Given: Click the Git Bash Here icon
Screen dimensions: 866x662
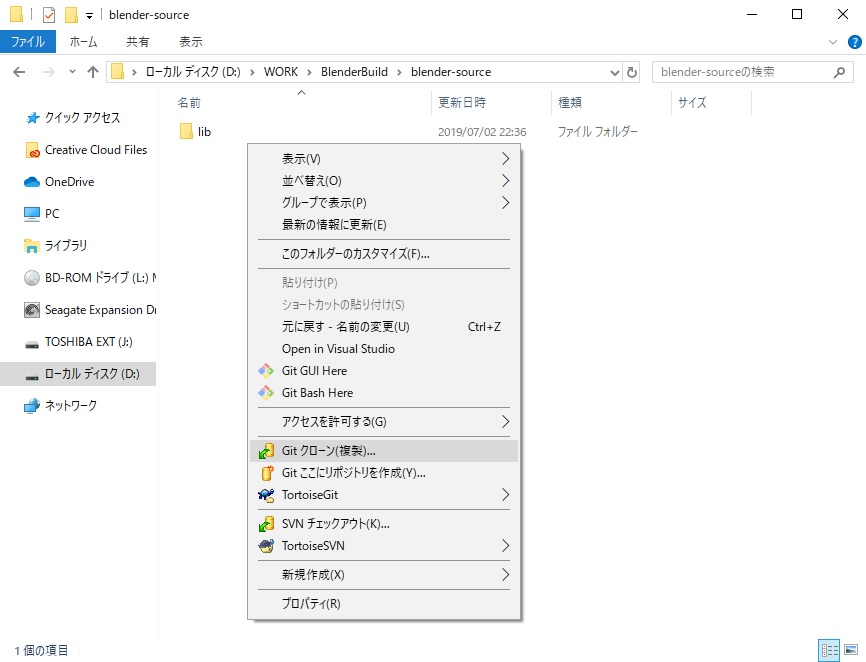Looking at the screenshot, I should (266, 393).
